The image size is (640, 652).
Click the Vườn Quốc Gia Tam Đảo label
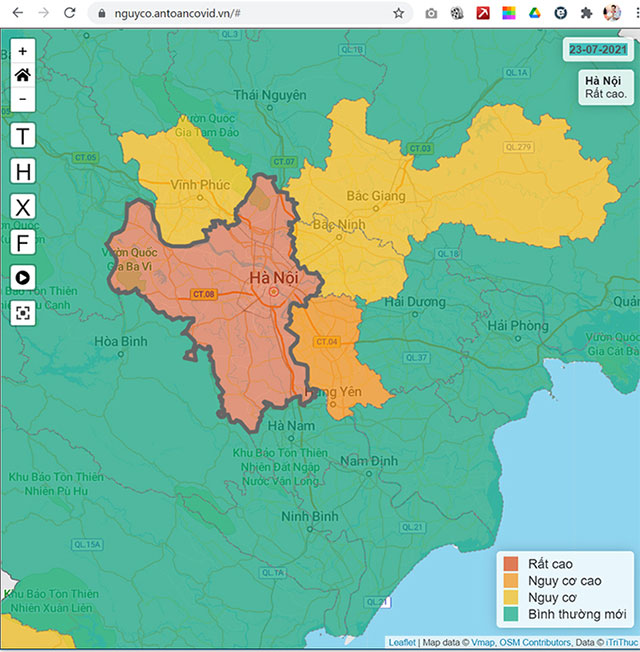pyautogui.click(x=207, y=126)
